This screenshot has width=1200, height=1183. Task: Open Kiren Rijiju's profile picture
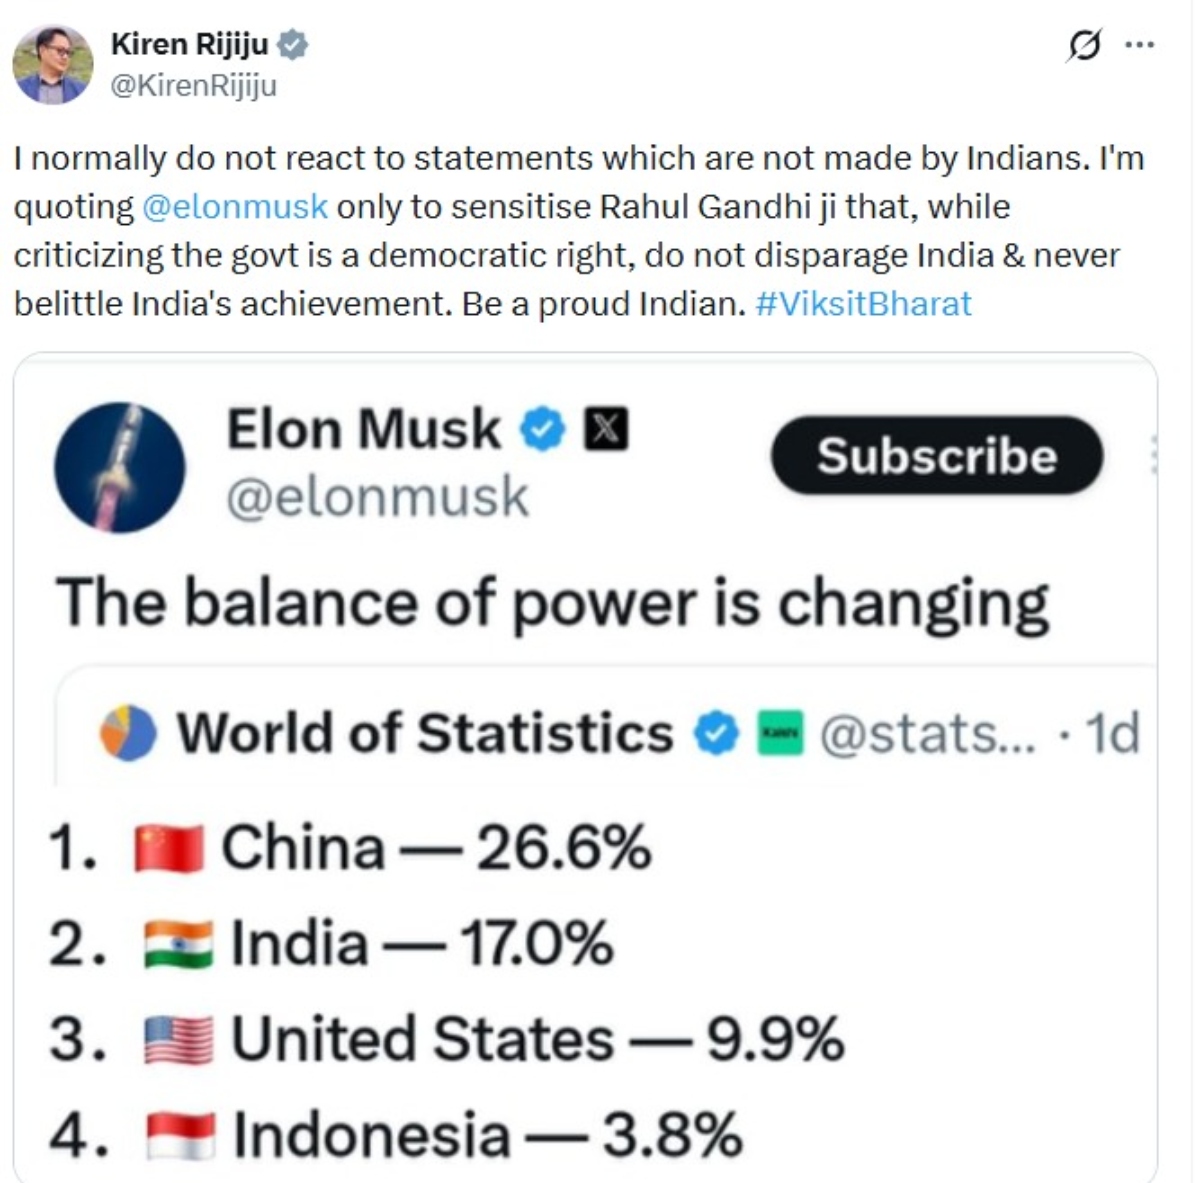click(52, 64)
